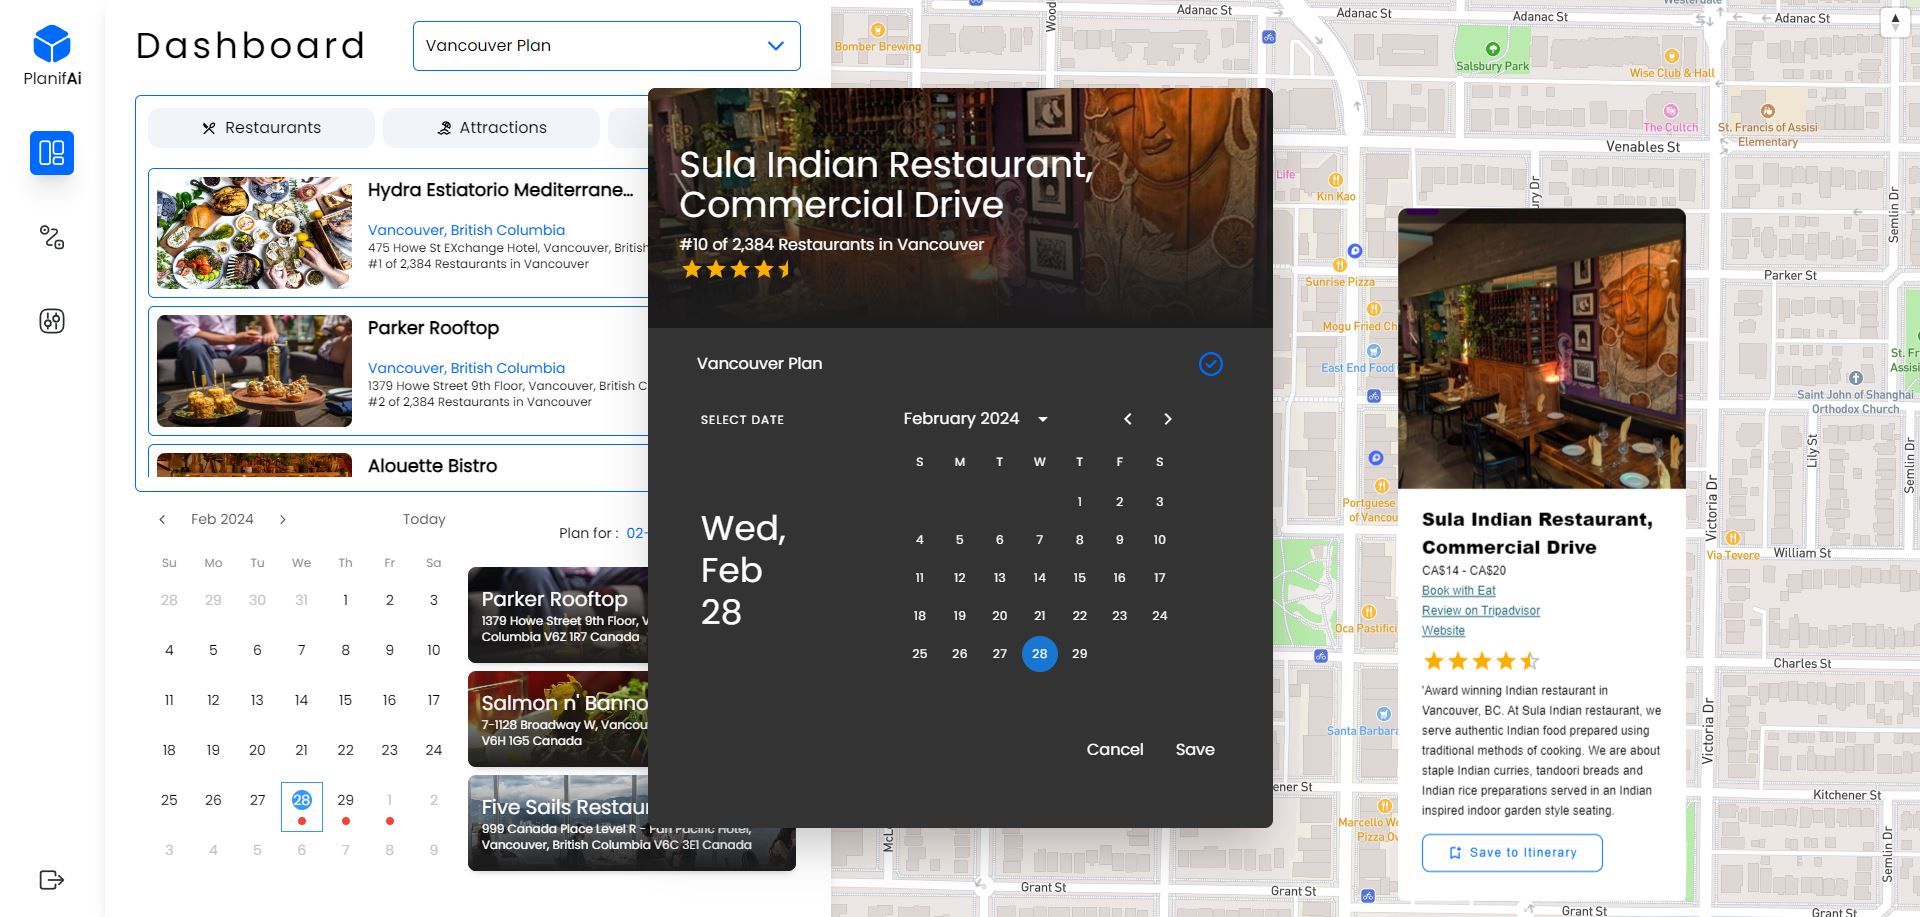The image size is (1920, 917).
Task: Open Salmon n' Bannock itinerary card
Action: coord(558,719)
